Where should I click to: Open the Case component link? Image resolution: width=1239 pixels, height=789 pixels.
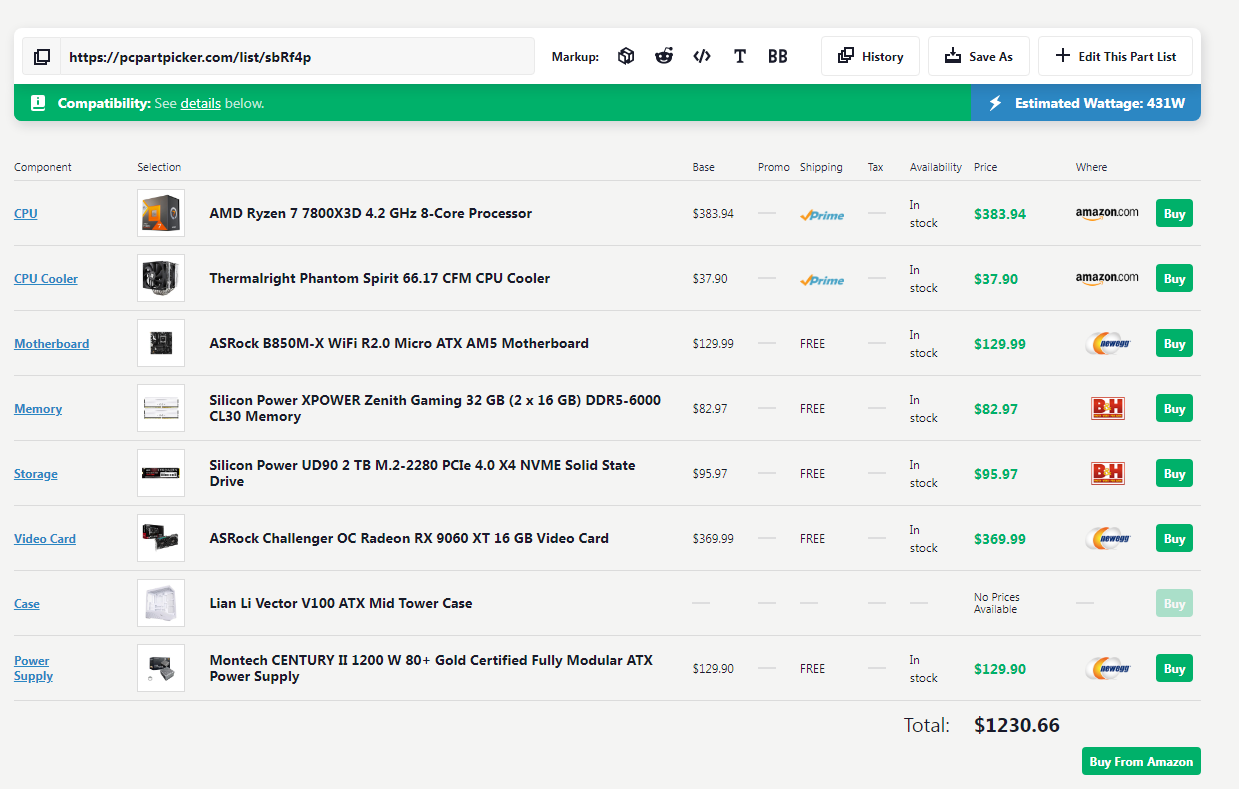click(27, 604)
